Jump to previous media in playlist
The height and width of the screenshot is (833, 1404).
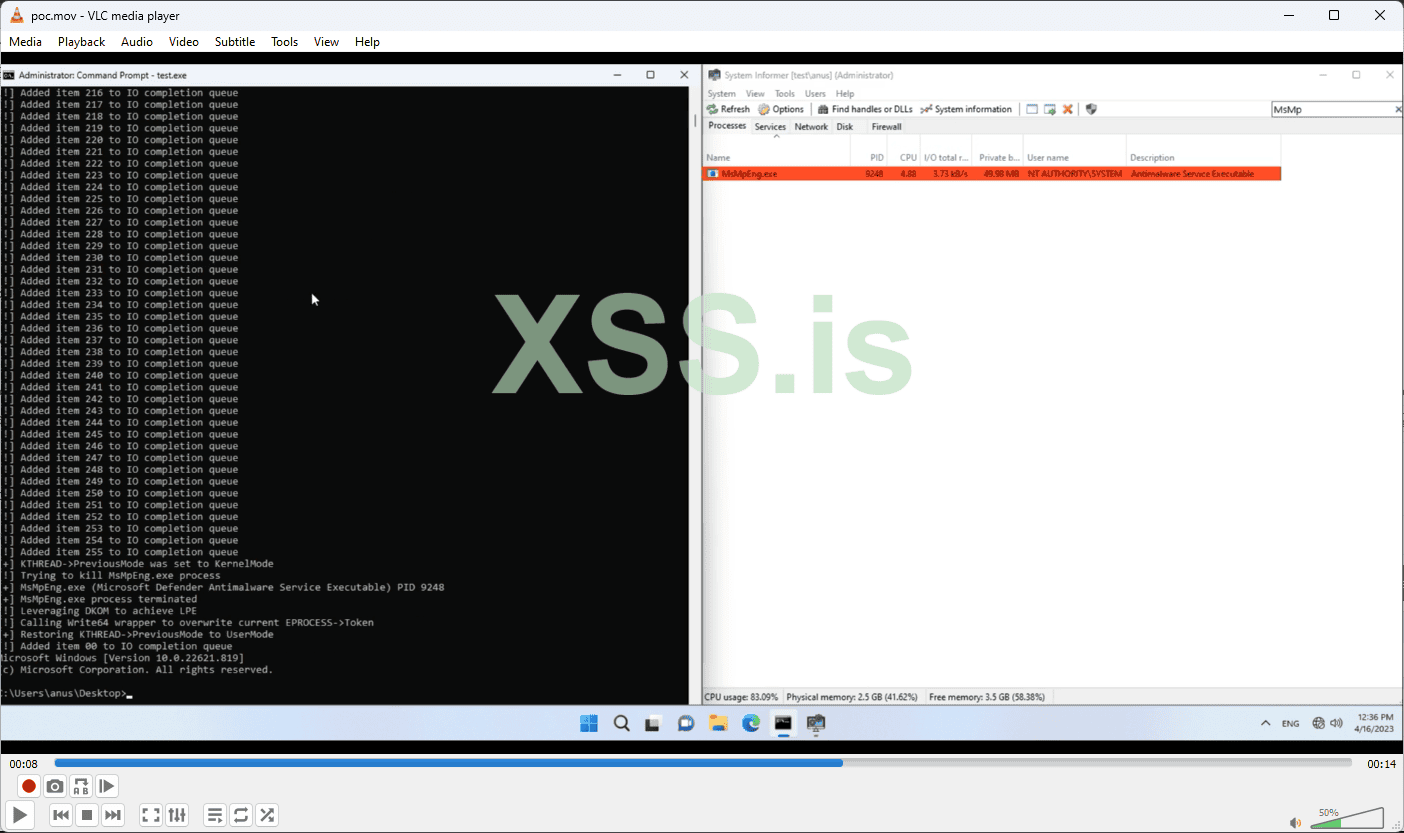[61, 815]
